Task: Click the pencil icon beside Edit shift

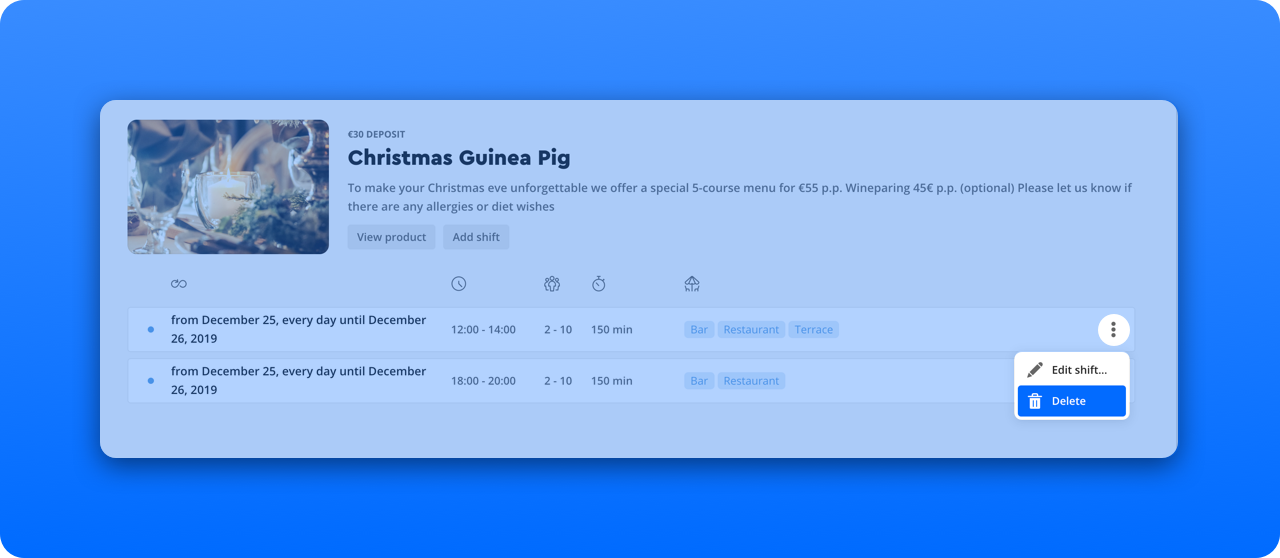Action: (x=1035, y=370)
